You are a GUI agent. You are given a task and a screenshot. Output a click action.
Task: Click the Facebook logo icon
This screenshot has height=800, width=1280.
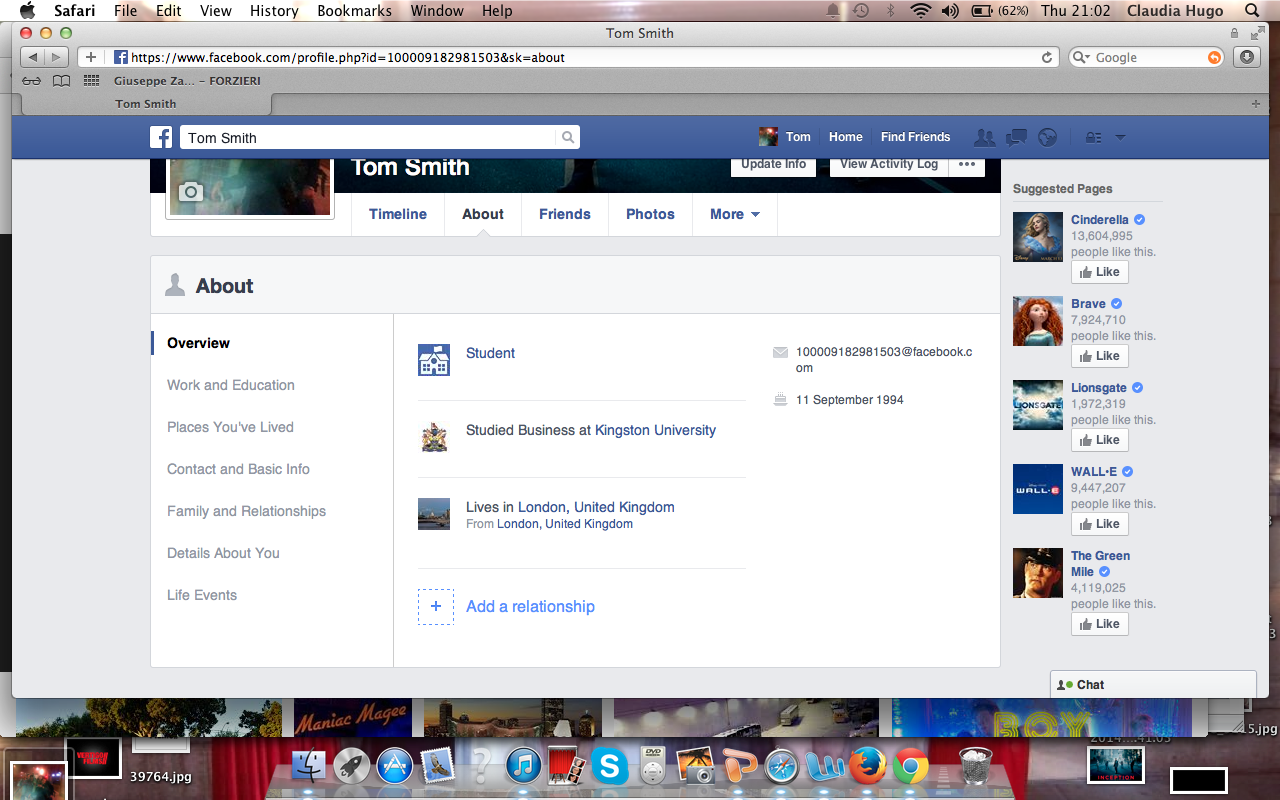pos(161,138)
